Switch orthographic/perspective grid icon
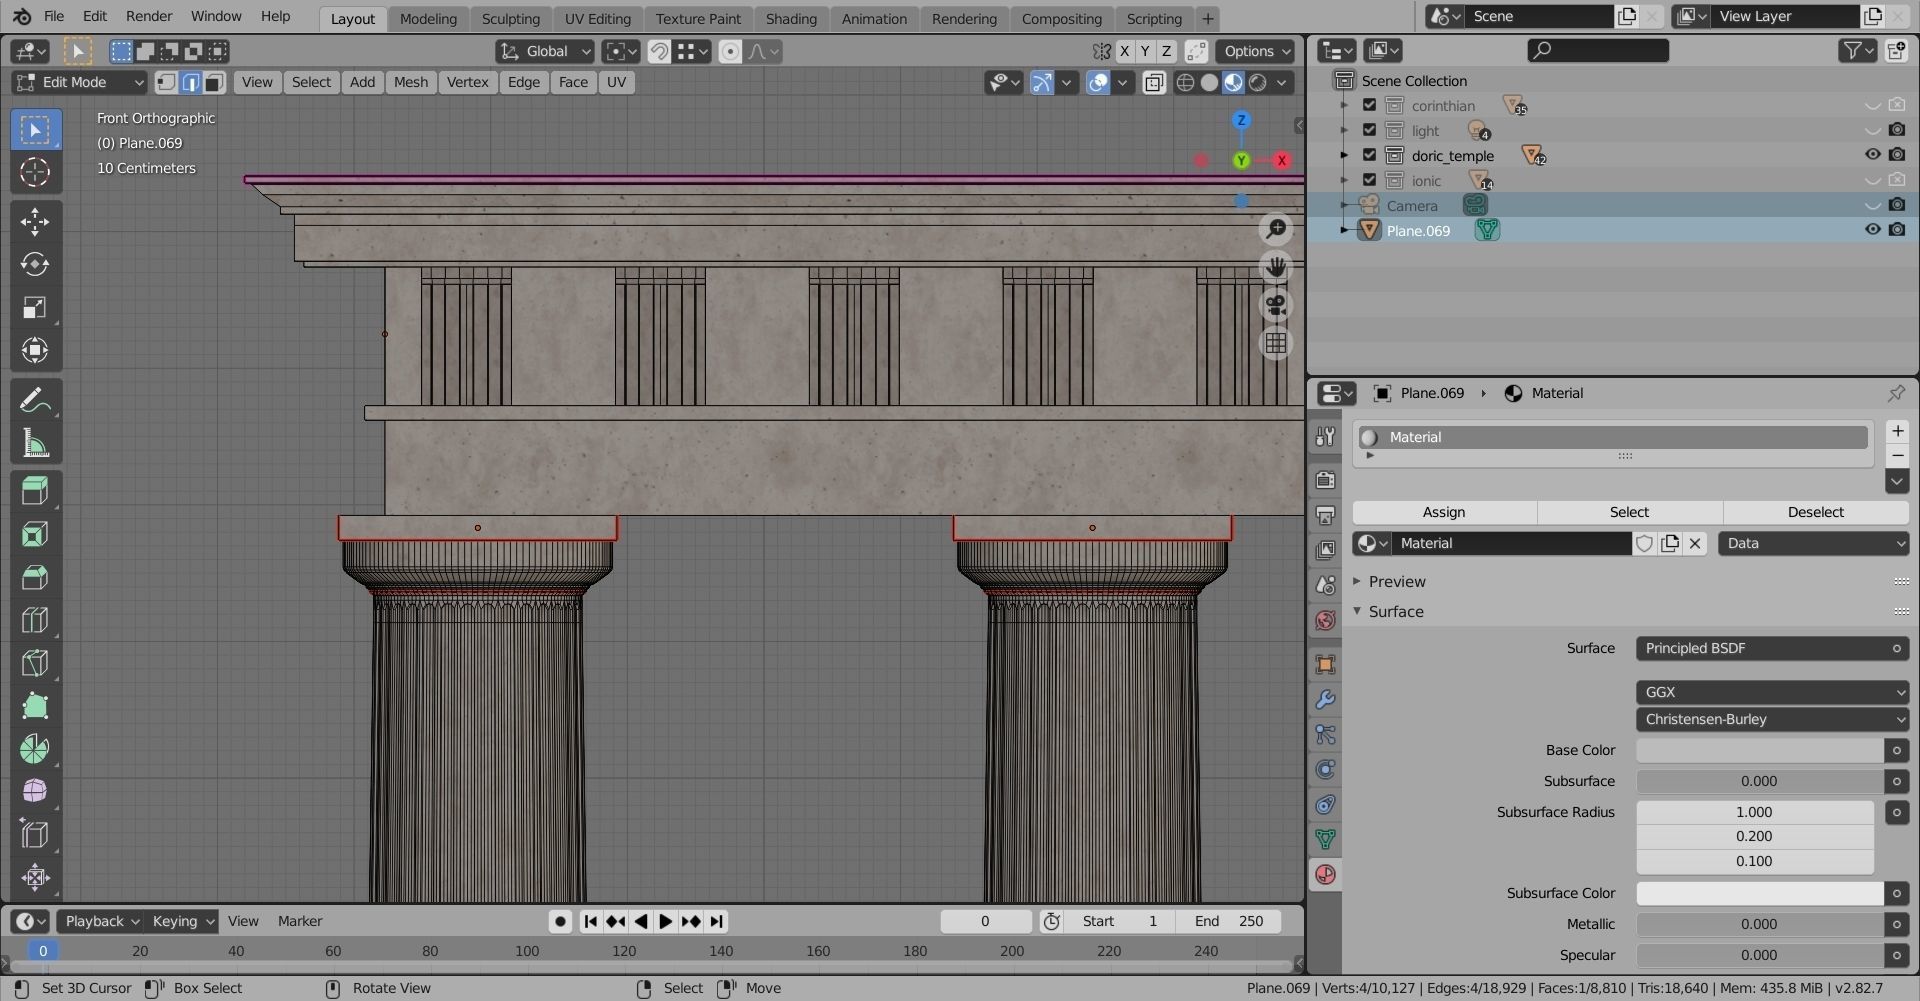1920x1001 pixels. tap(1276, 343)
